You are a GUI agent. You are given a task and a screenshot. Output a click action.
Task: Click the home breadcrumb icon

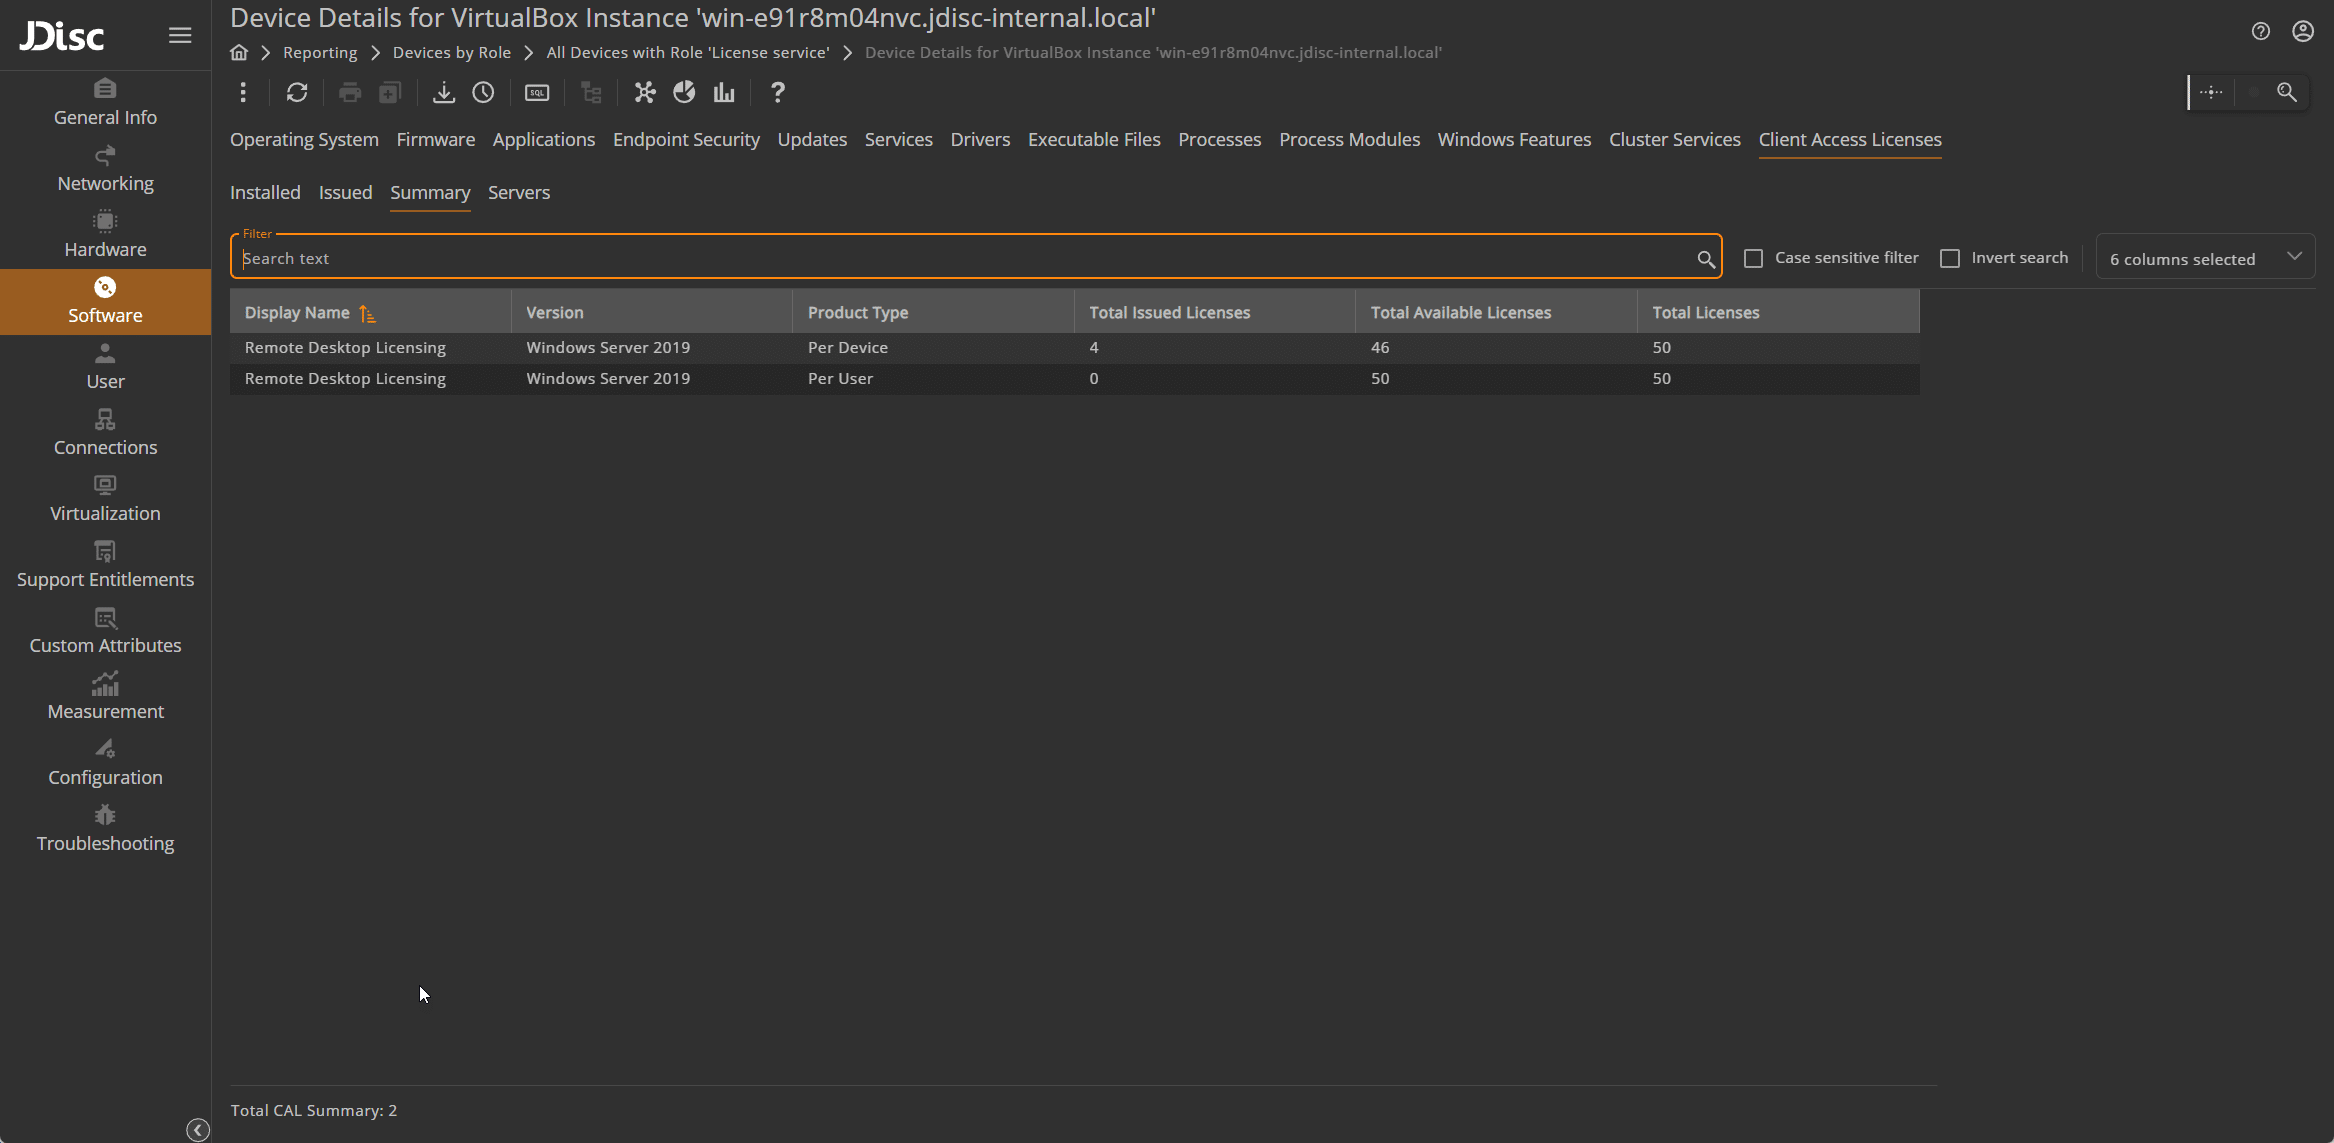(x=239, y=53)
